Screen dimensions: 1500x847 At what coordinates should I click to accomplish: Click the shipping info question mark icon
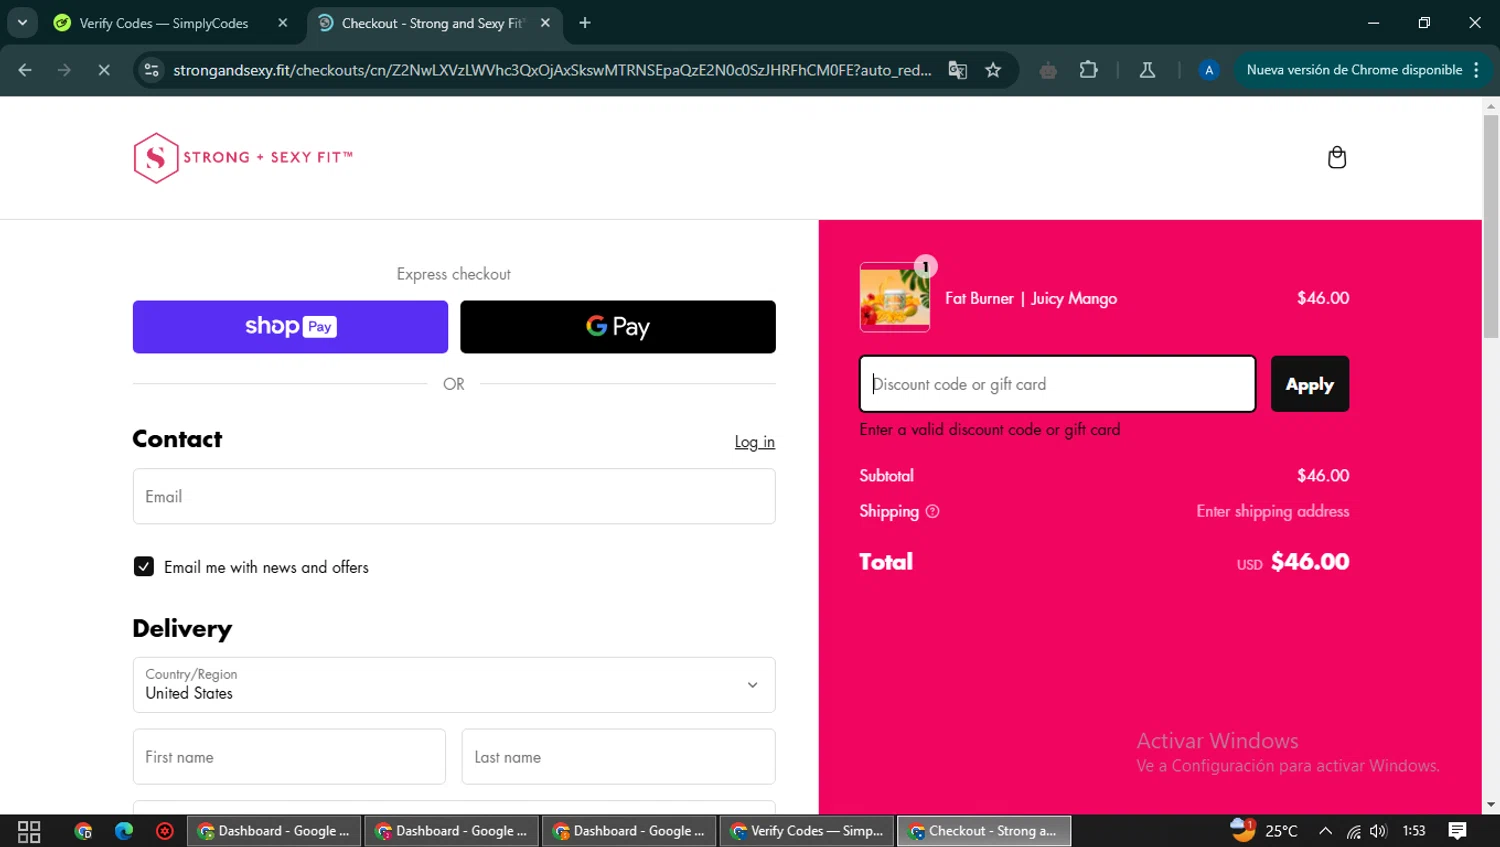(932, 511)
